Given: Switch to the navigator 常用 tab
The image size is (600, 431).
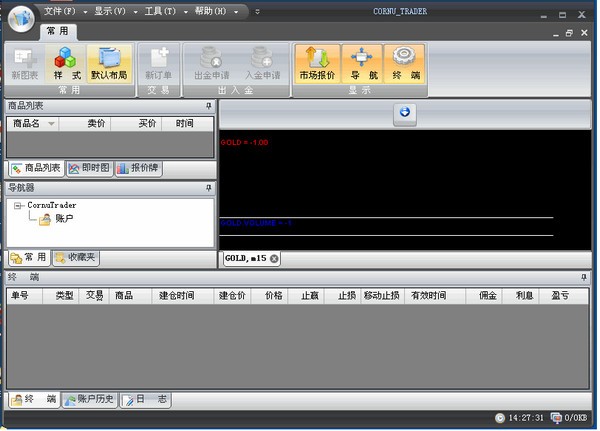Looking at the screenshot, I should (x=29, y=258).
